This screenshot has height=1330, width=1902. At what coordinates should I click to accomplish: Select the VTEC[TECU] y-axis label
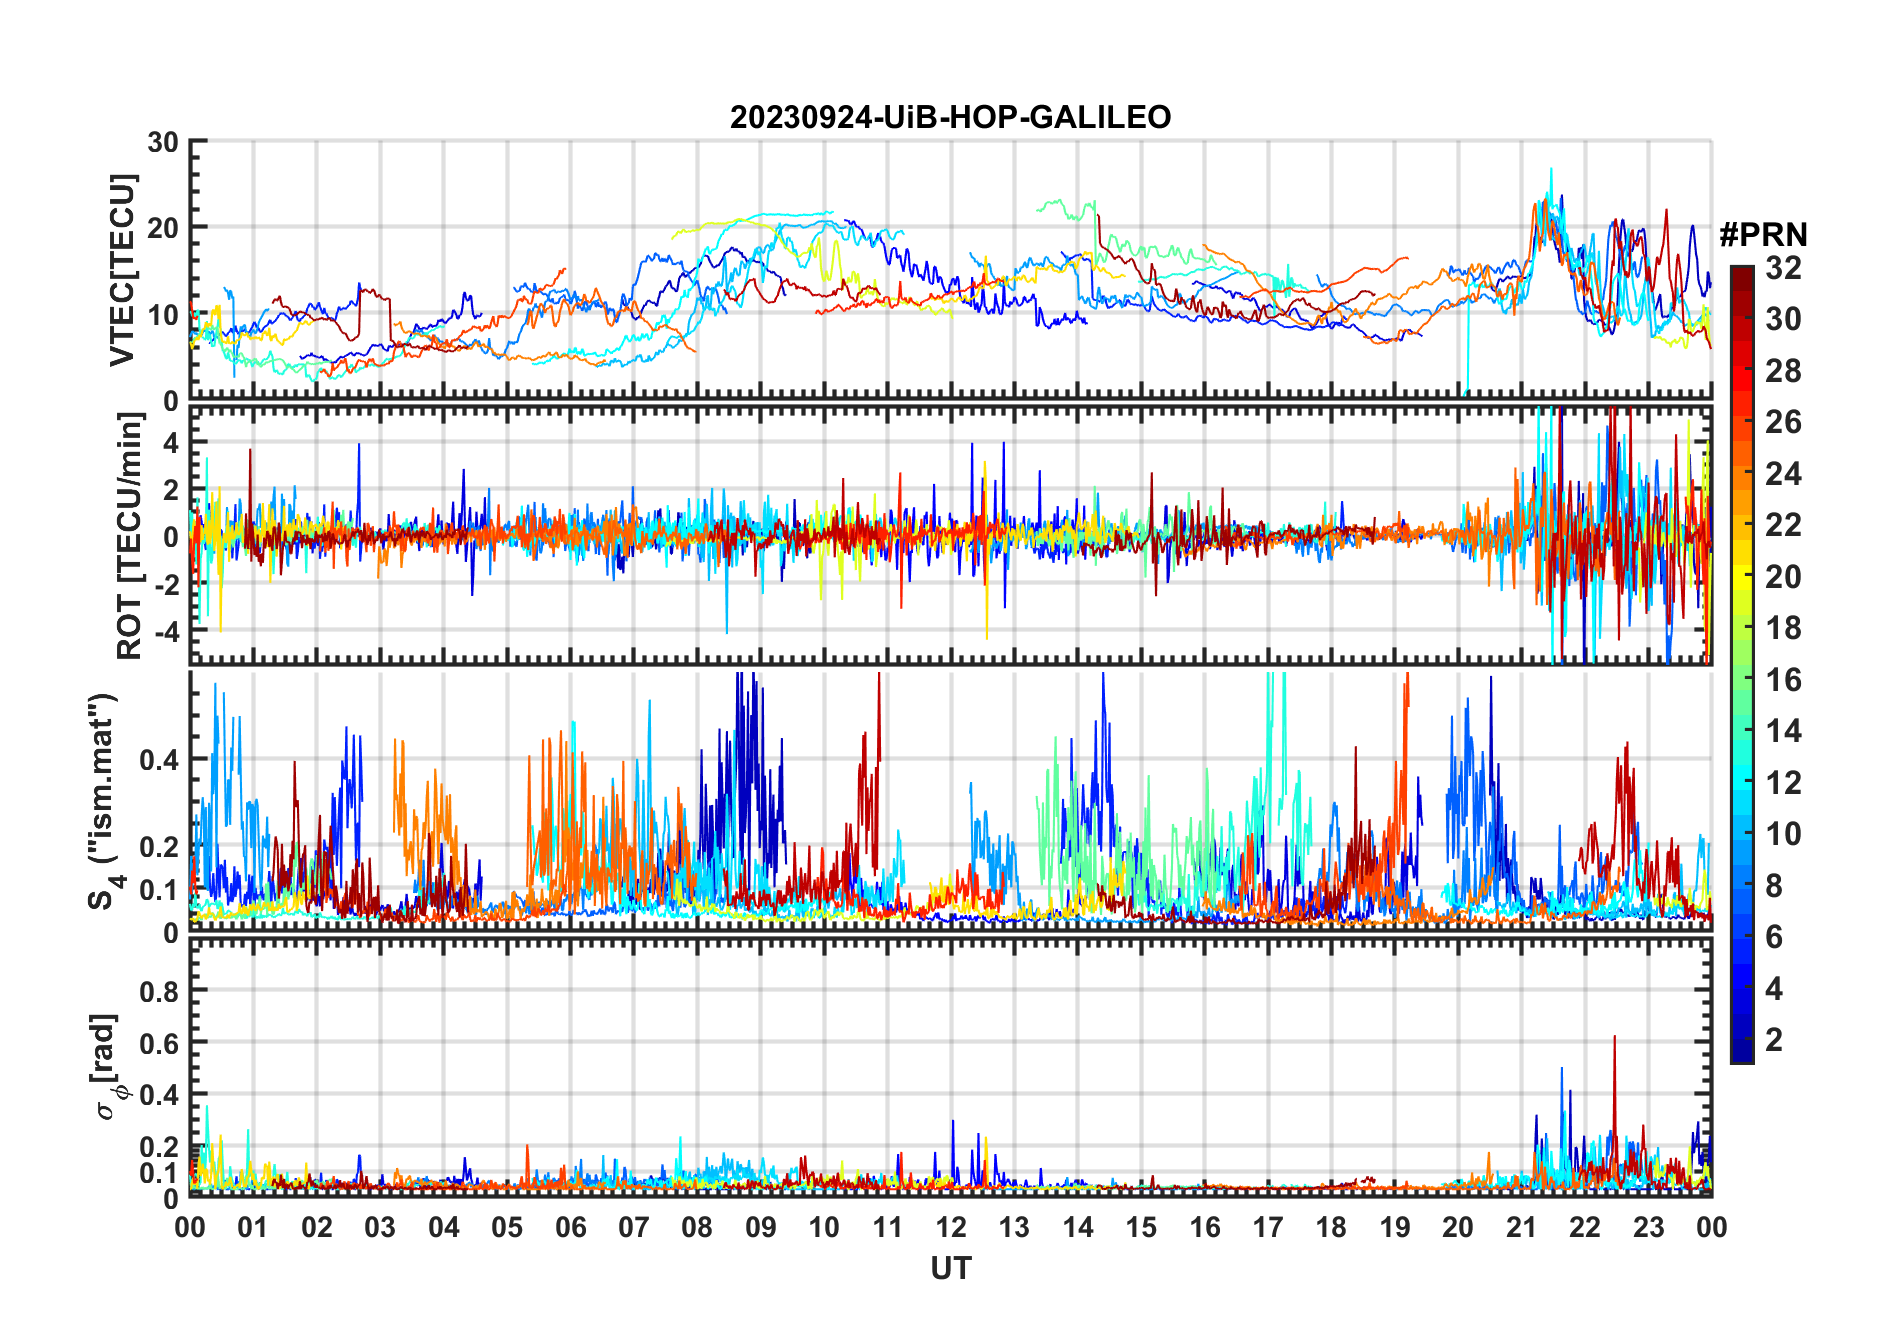click(x=122, y=270)
